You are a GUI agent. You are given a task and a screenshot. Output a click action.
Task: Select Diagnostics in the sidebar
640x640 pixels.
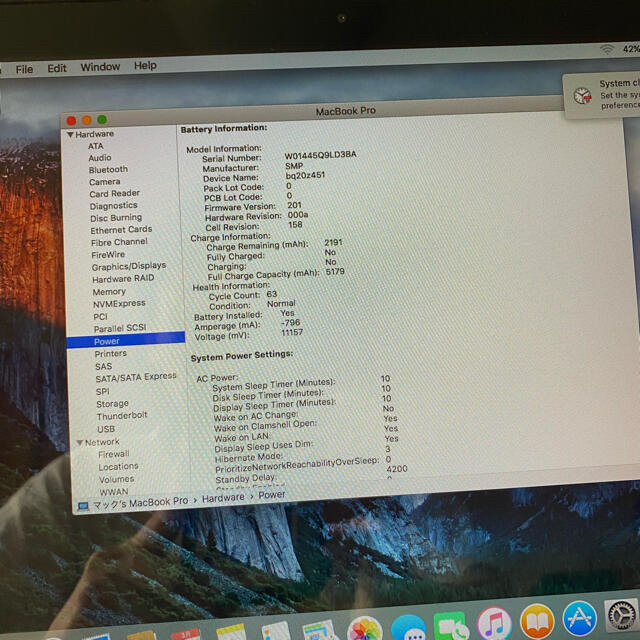click(113, 206)
